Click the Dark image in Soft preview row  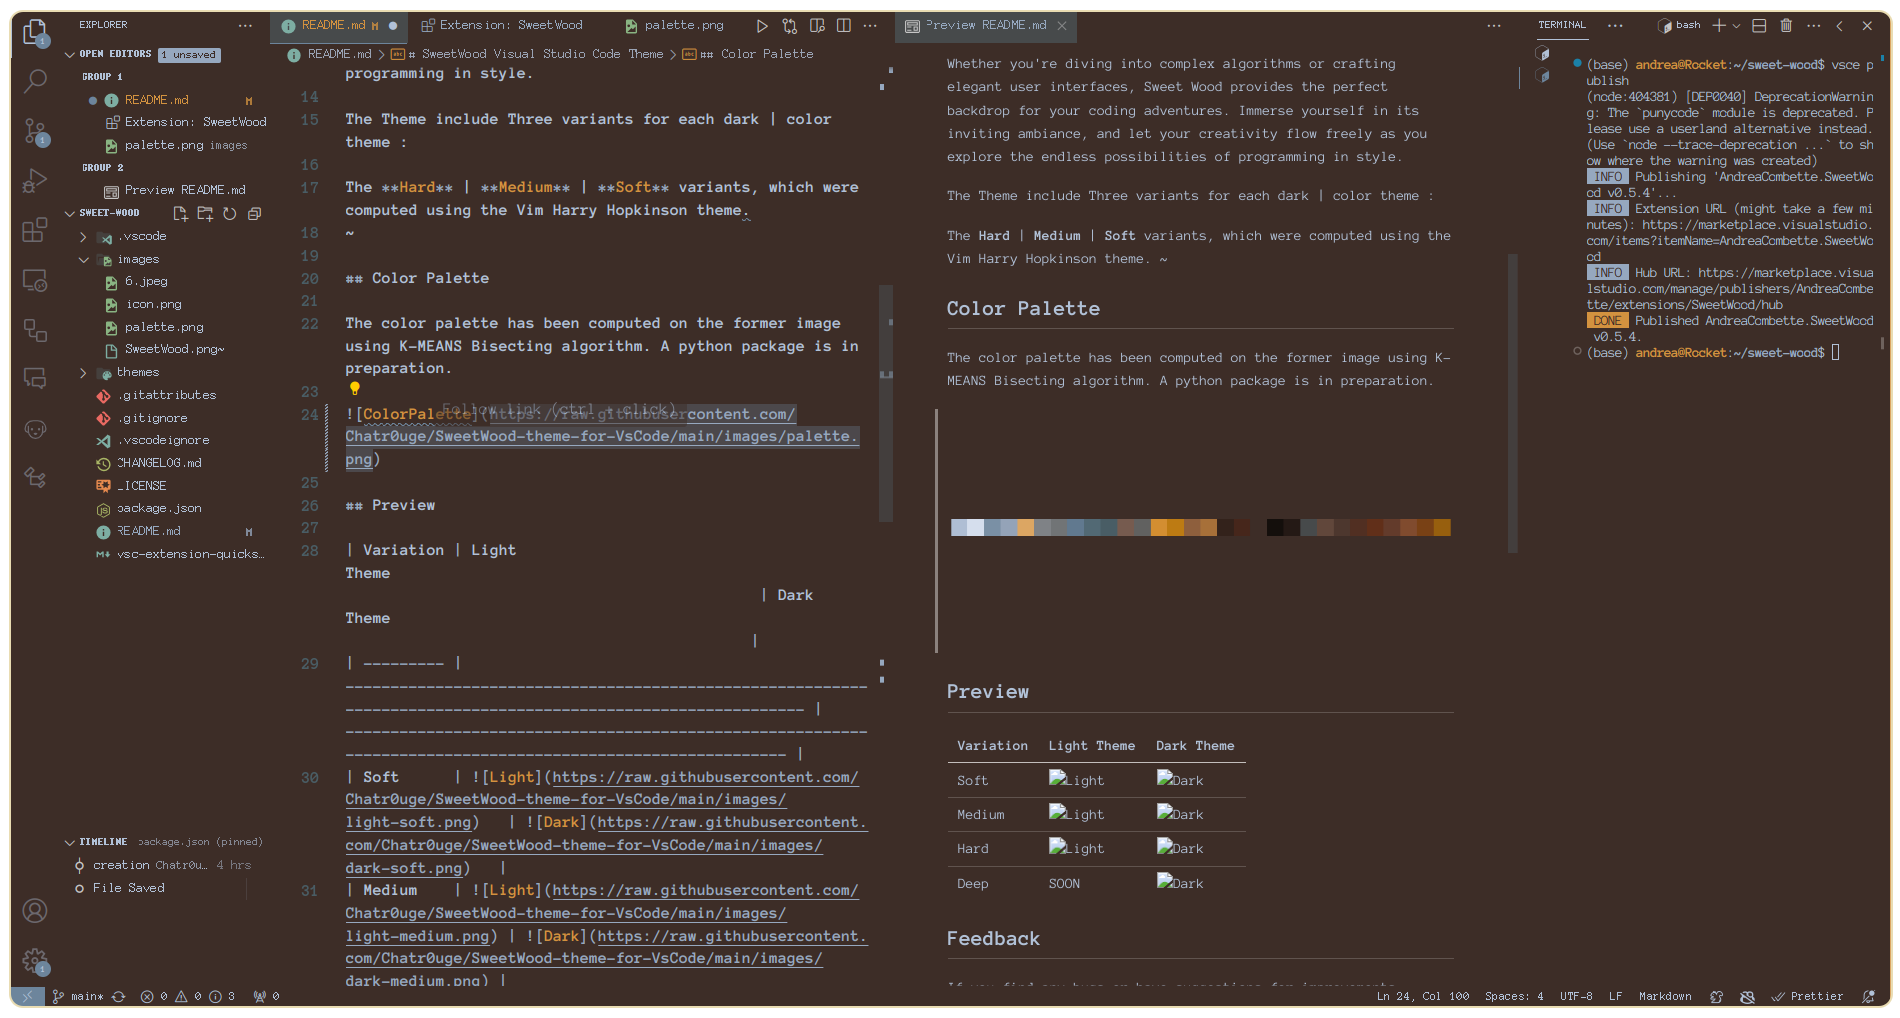(1180, 779)
